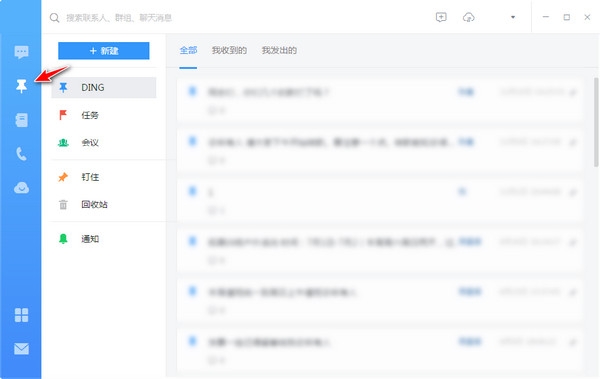Maximize the DingTalk window
The height and width of the screenshot is (379, 600).
pos(567,17)
